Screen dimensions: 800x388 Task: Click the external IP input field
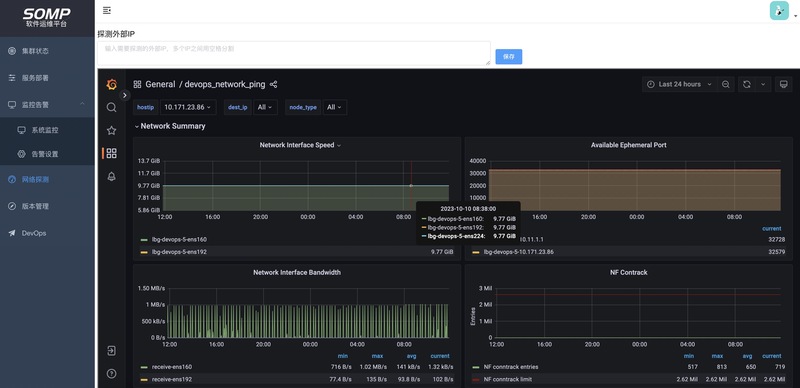pos(294,53)
